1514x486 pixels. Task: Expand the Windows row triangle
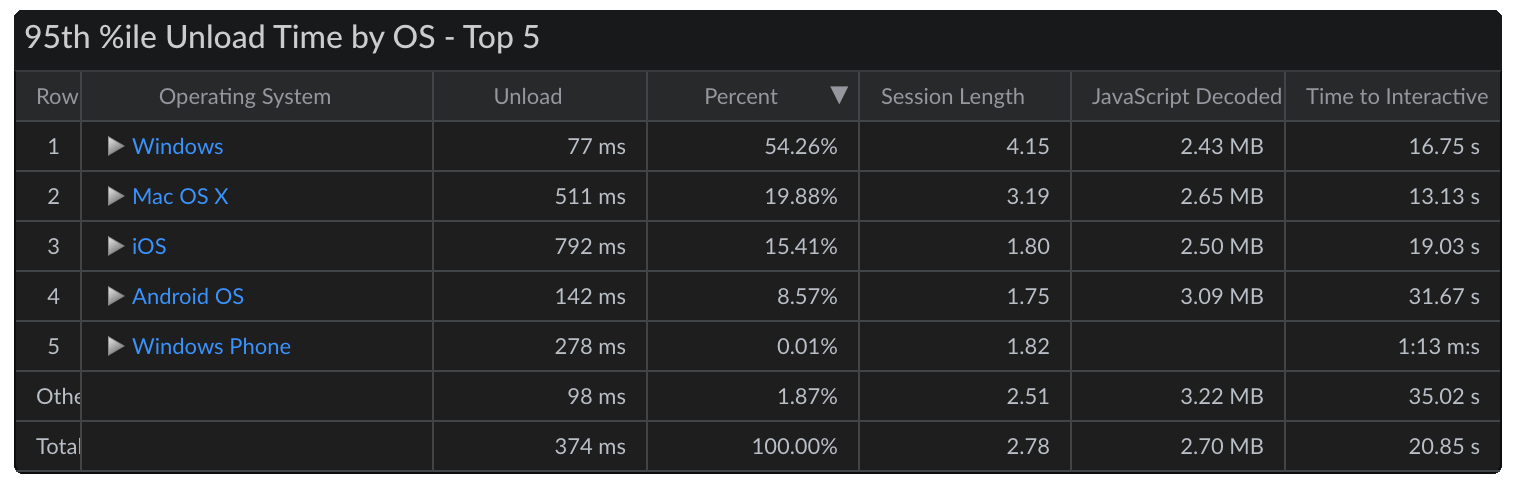click(116, 147)
